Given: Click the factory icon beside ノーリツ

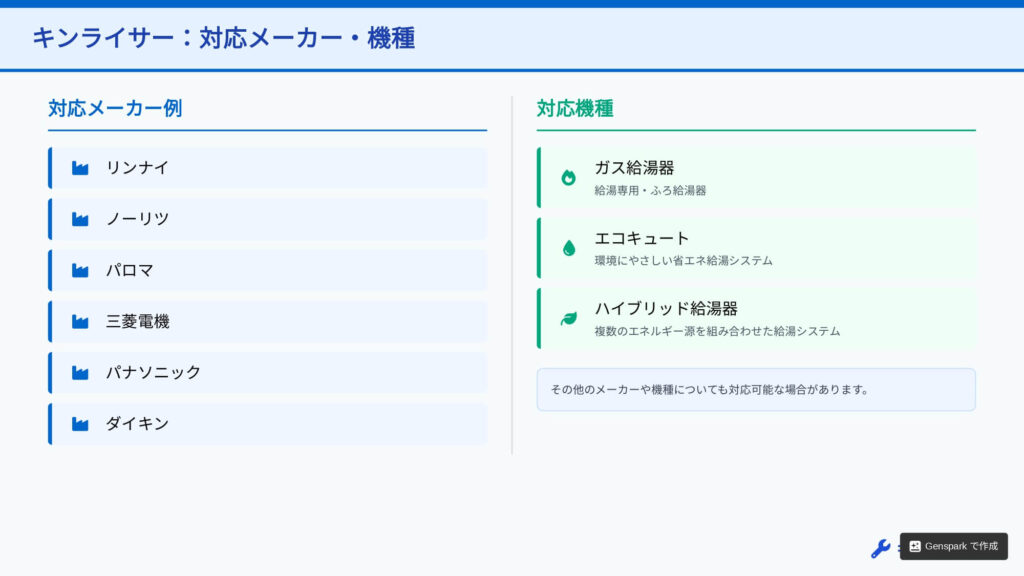Looking at the screenshot, I should click(x=80, y=219).
